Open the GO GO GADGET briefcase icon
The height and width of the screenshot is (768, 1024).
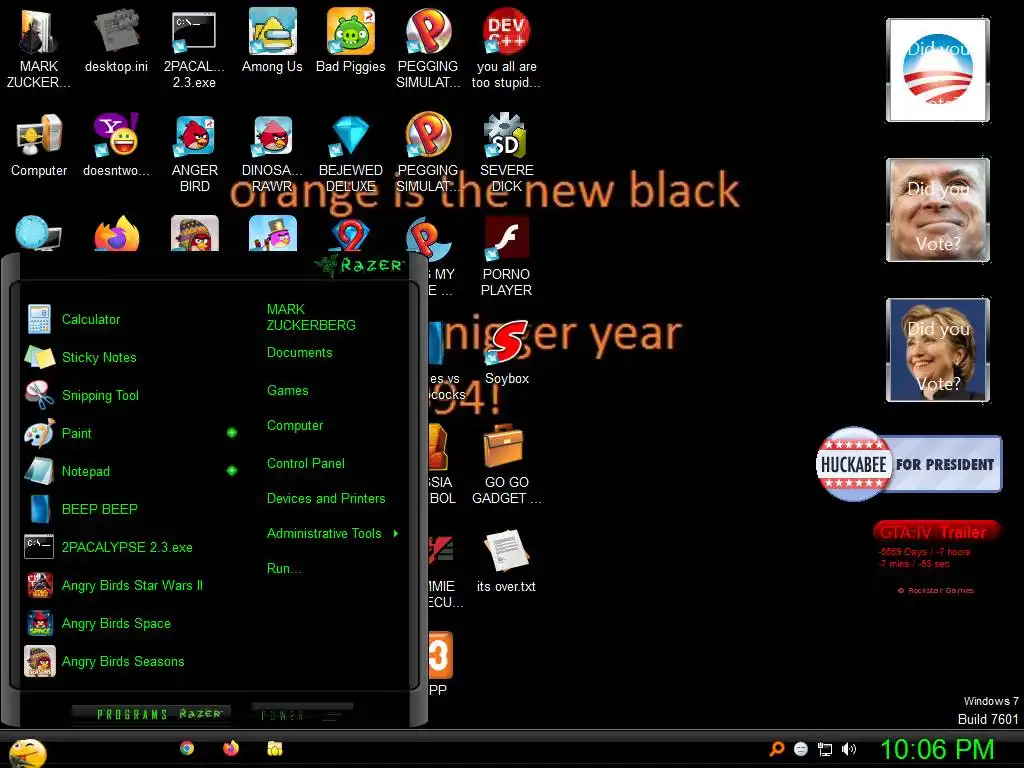point(506,464)
